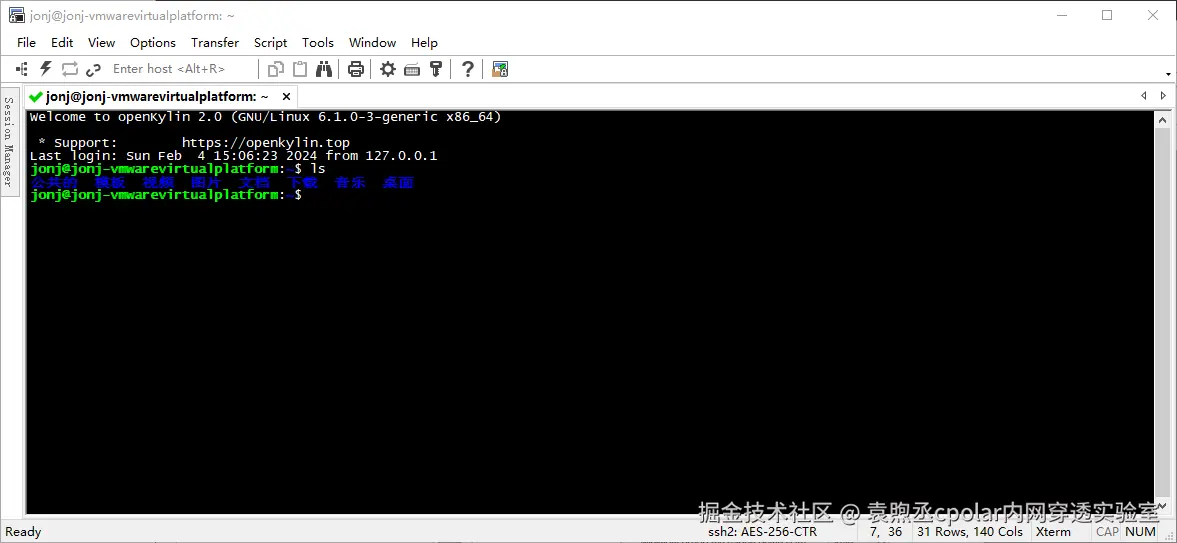Click the Public Key key icon
The height and width of the screenshot is (543, 1177).
(435, 69)
